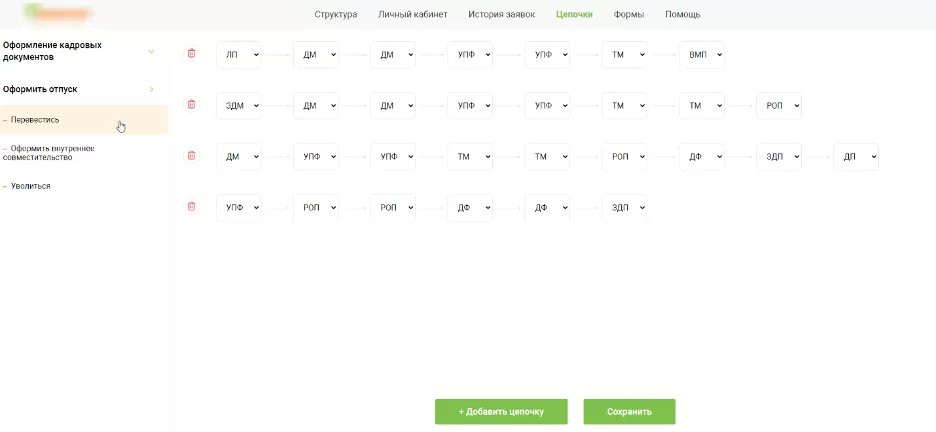Open the ДП dropdown ending third chain
Viewport: 936px width, 432px height.
click(x=855, y=157)
